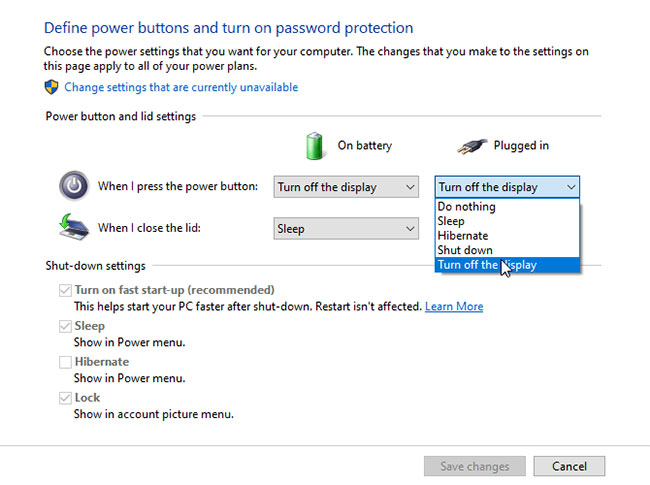Click the laptop lid close icon
Screen dimensions: 650x485
73,228
